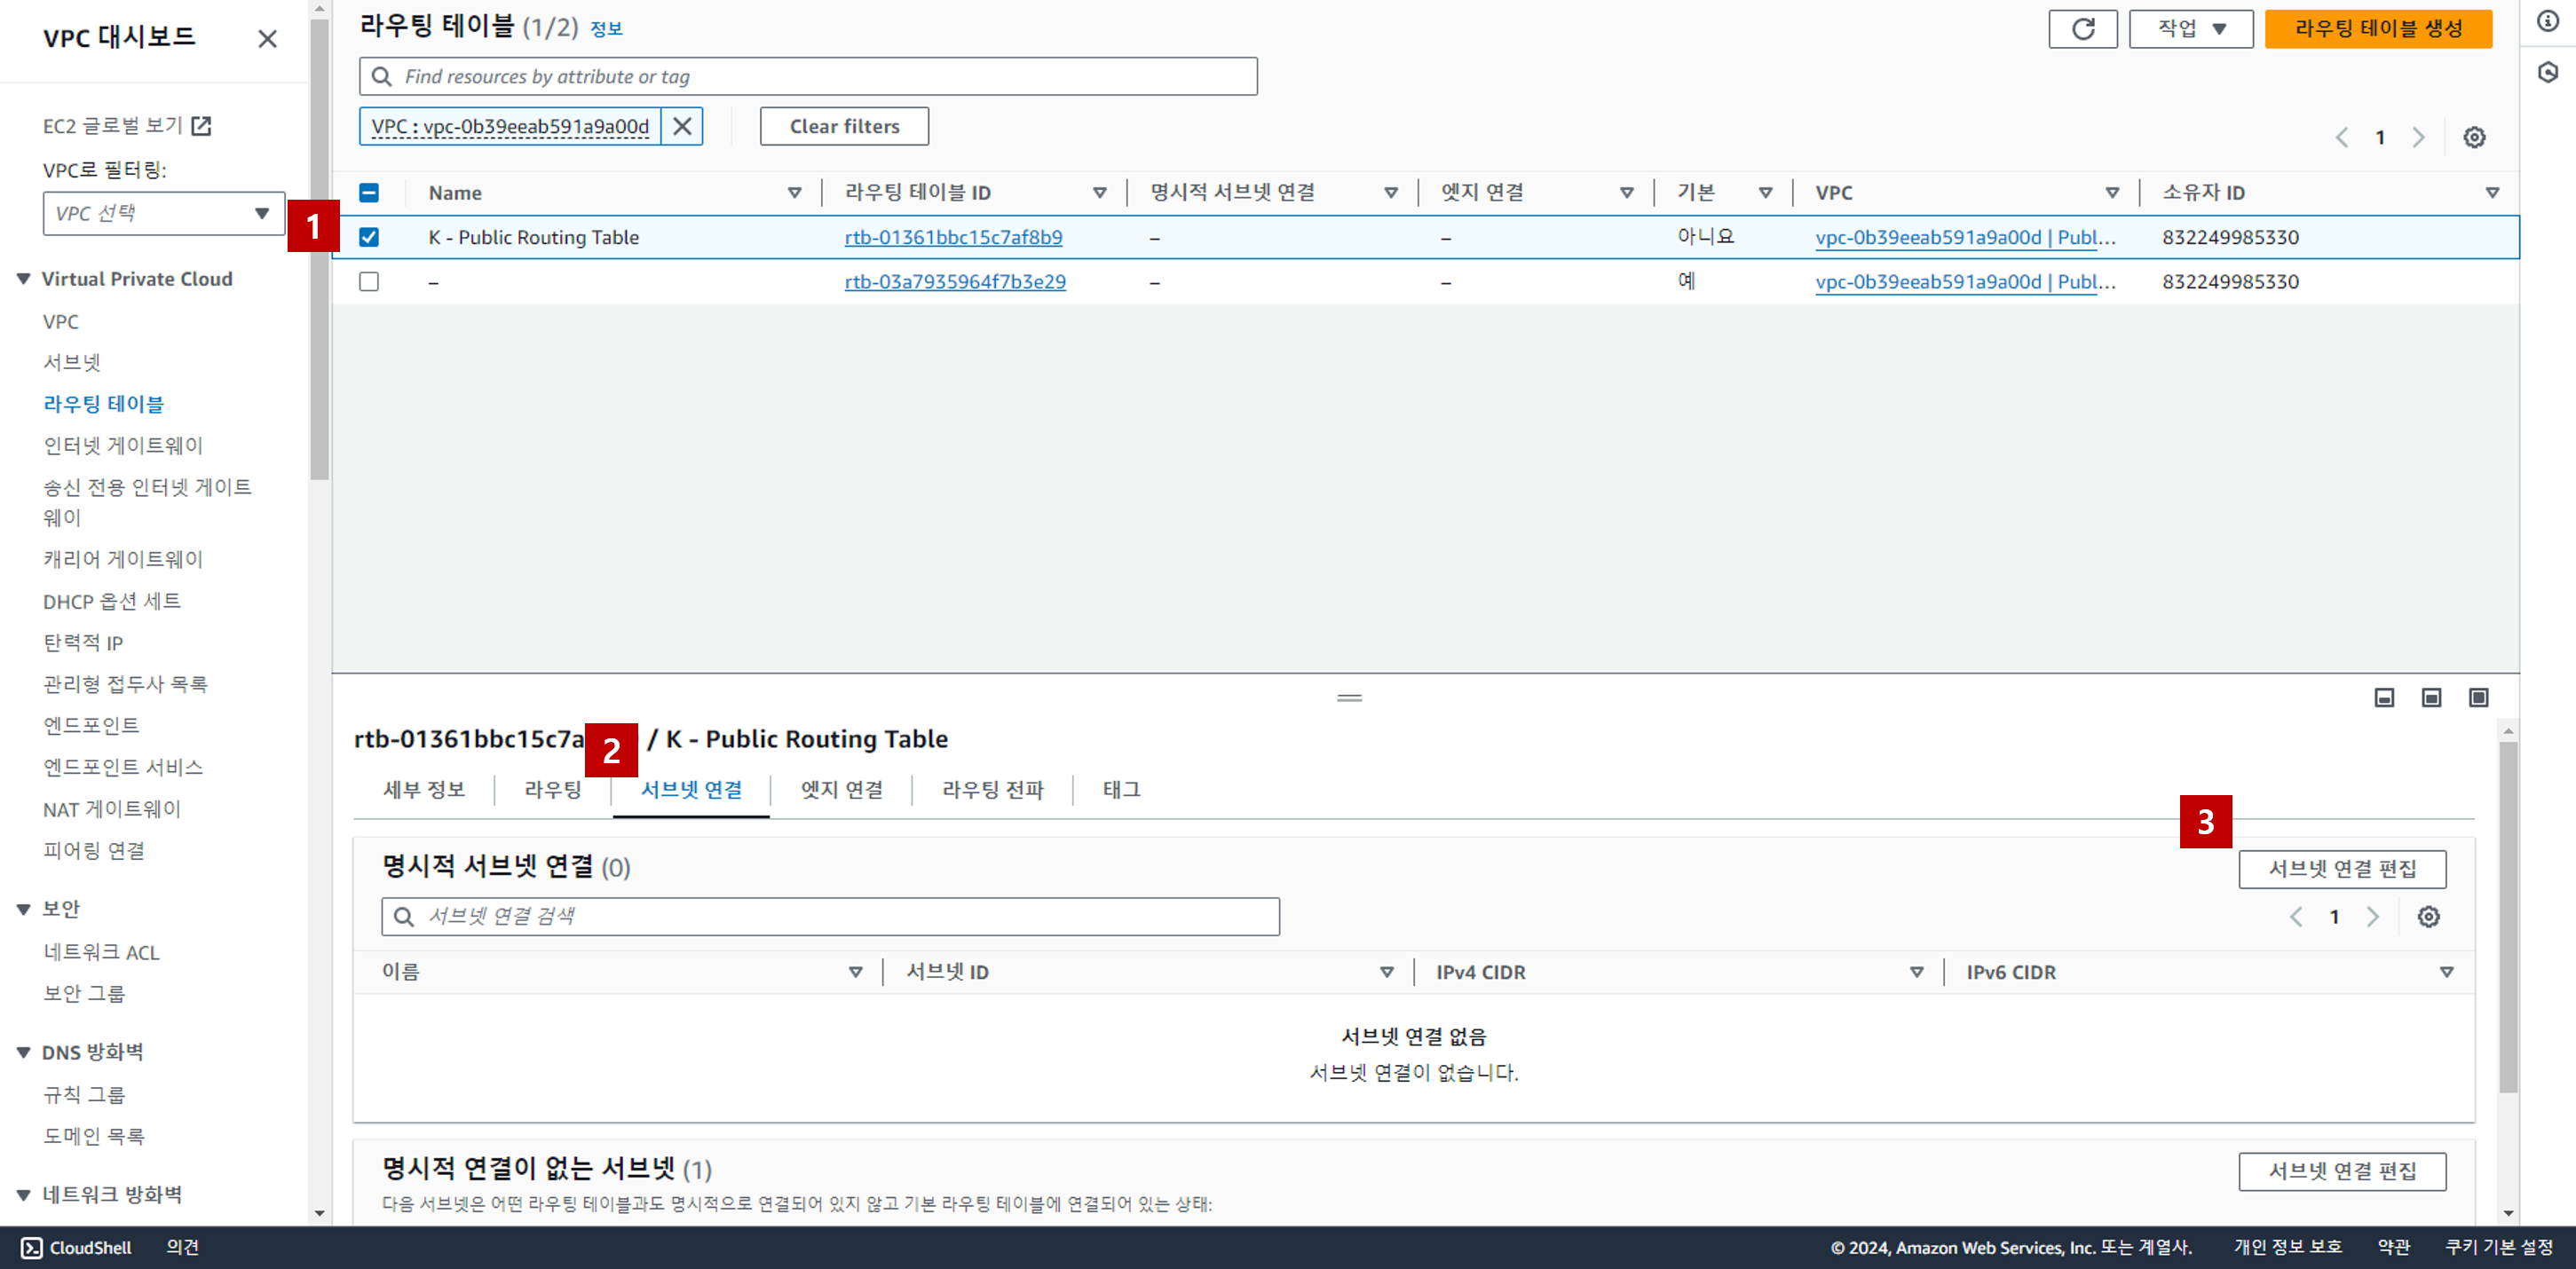
Task: Click the refresh routing tables icon
Action: pos(2082,29)
